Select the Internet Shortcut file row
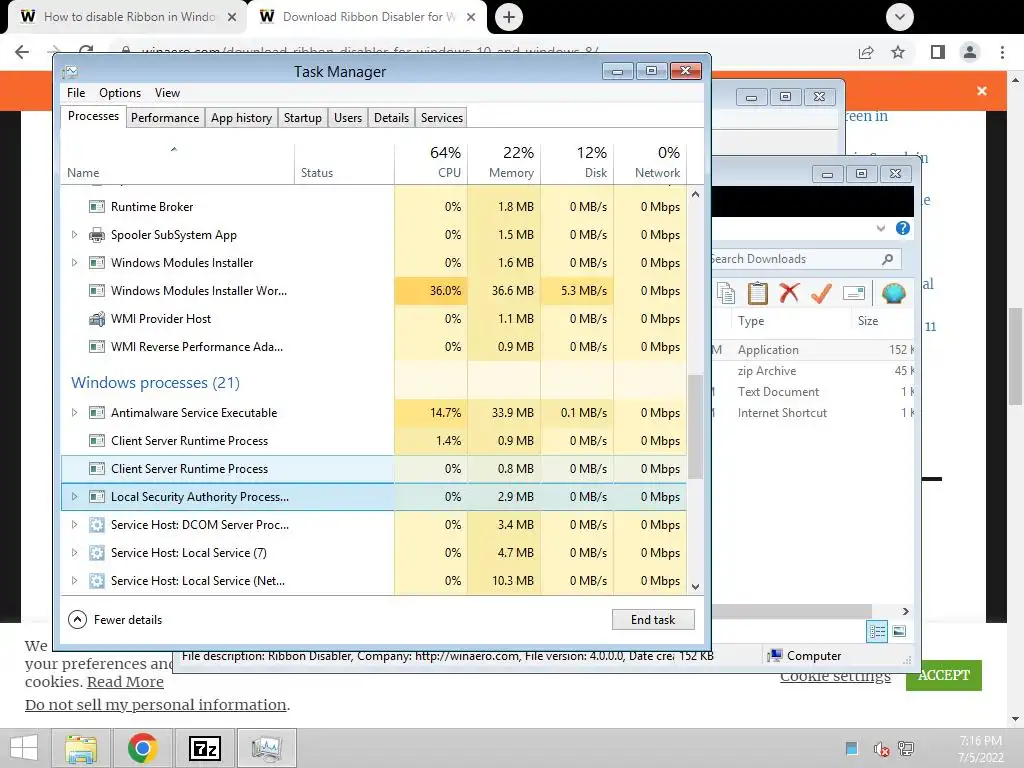 (x=812, y=413)
